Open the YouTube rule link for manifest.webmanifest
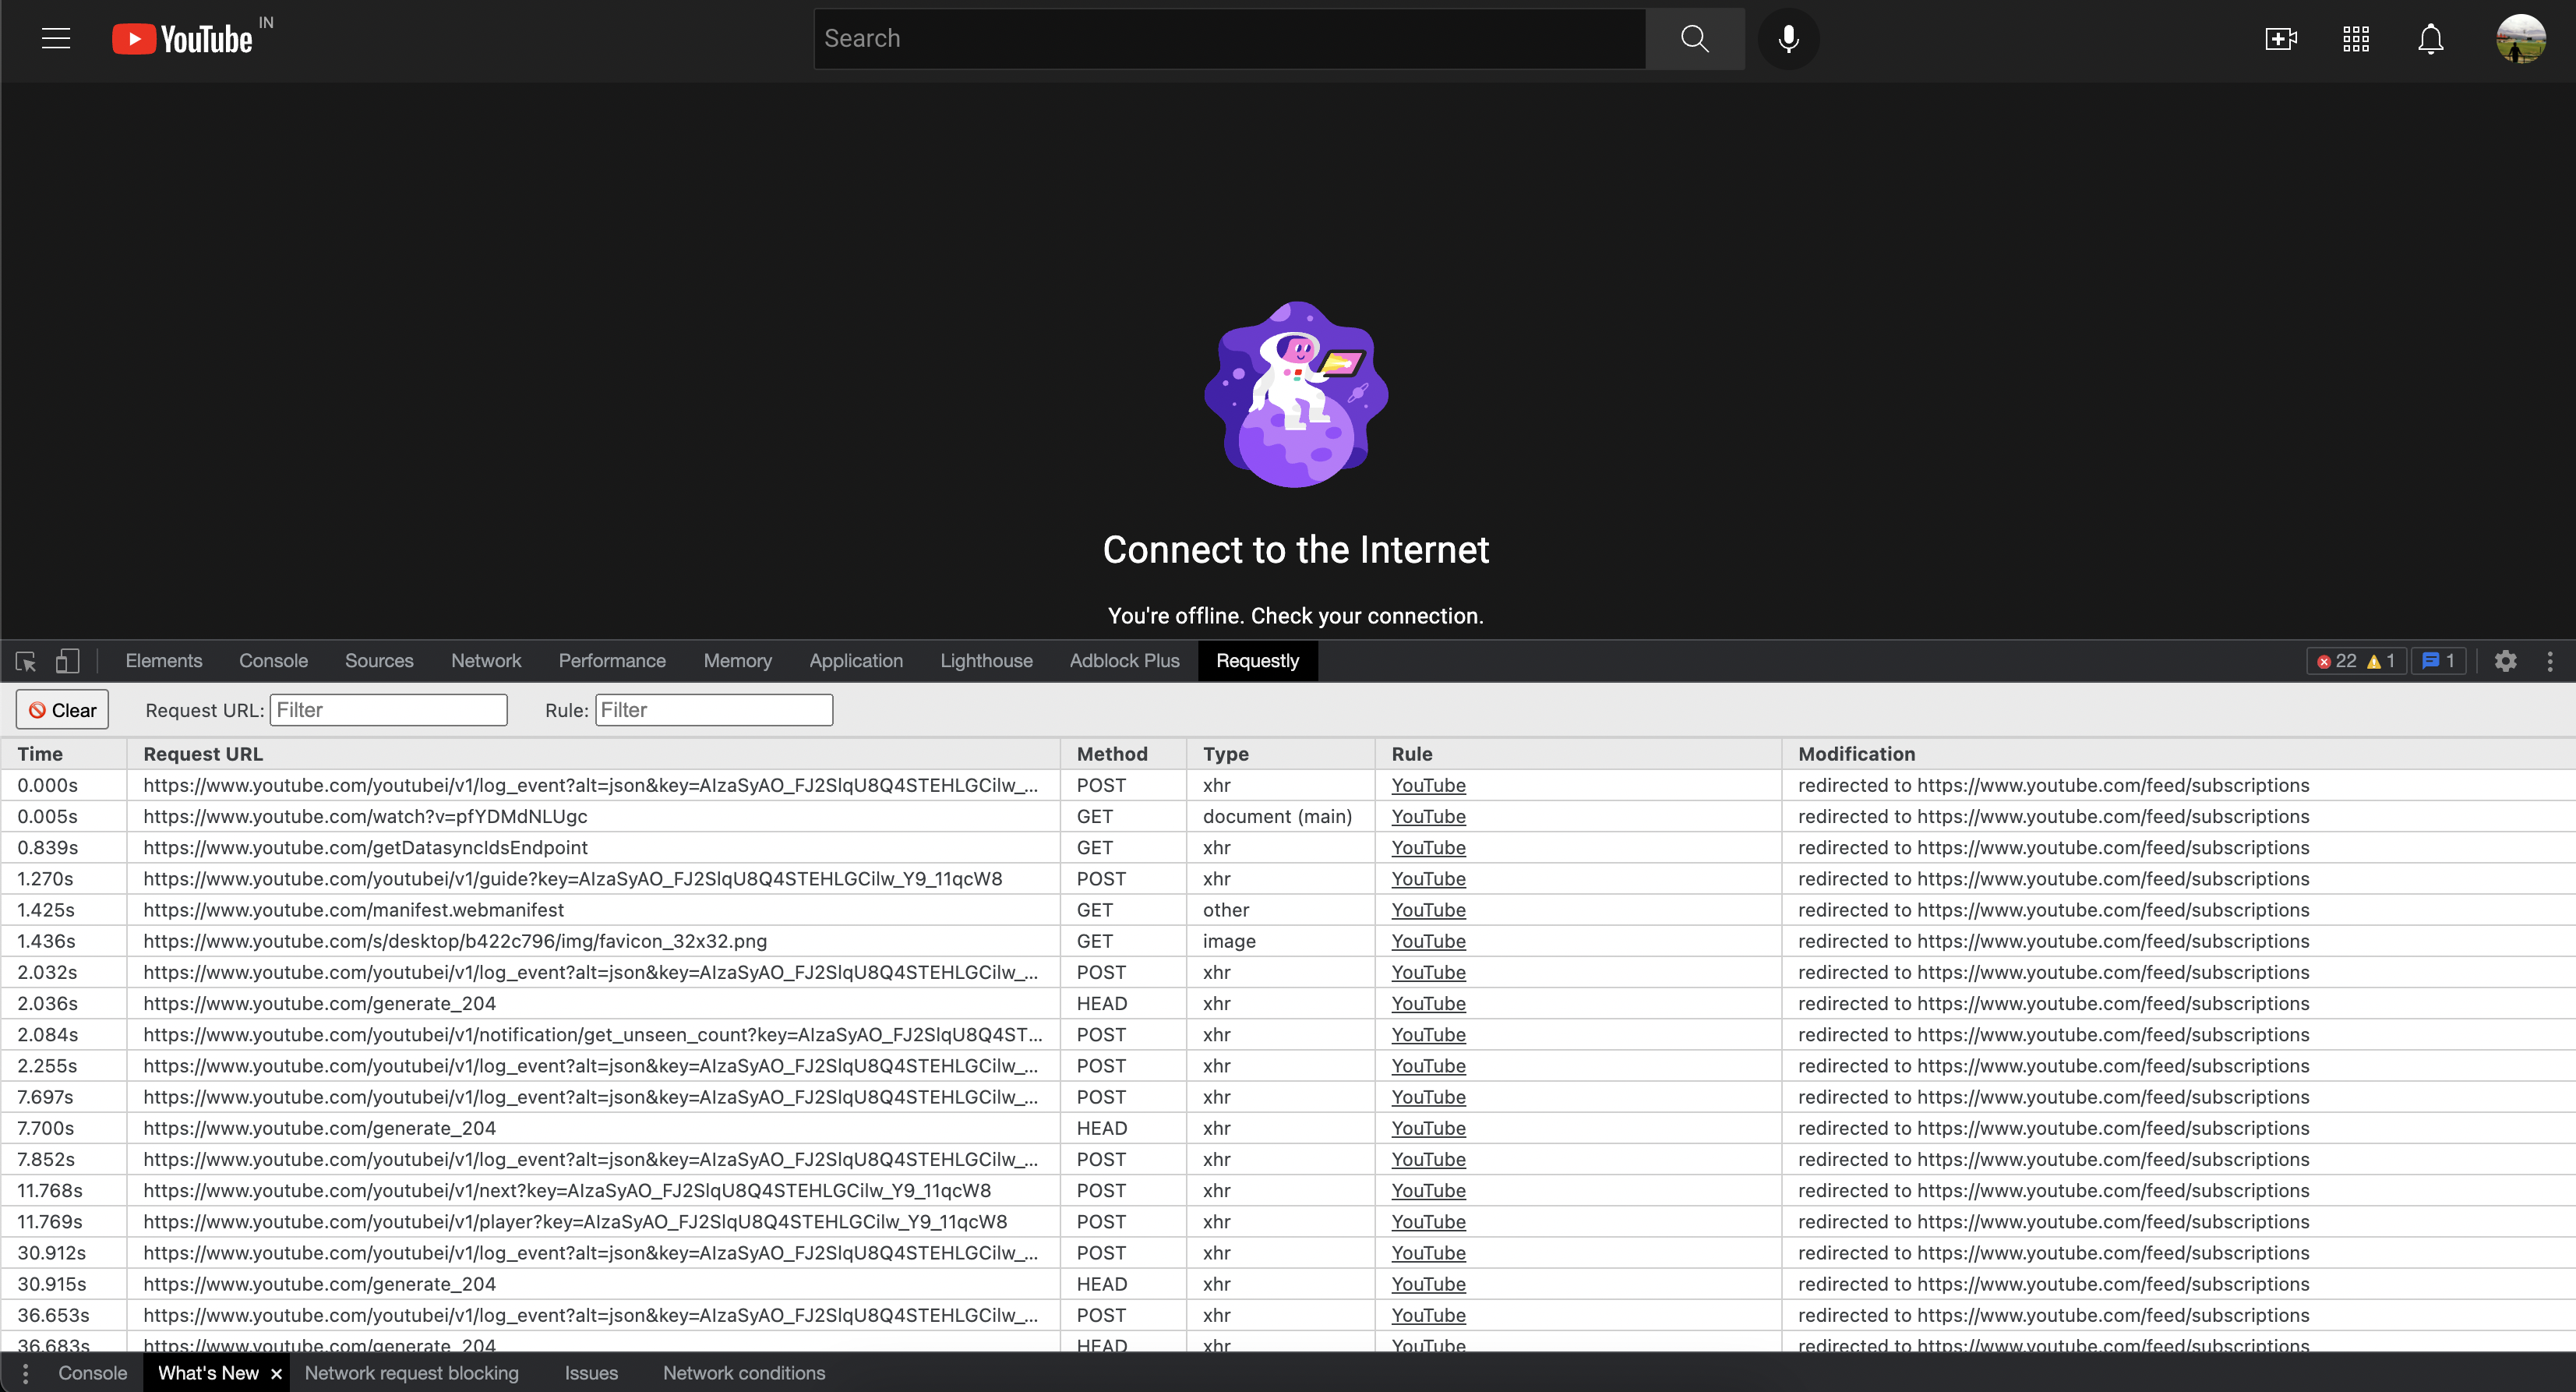 (1428, 910)
